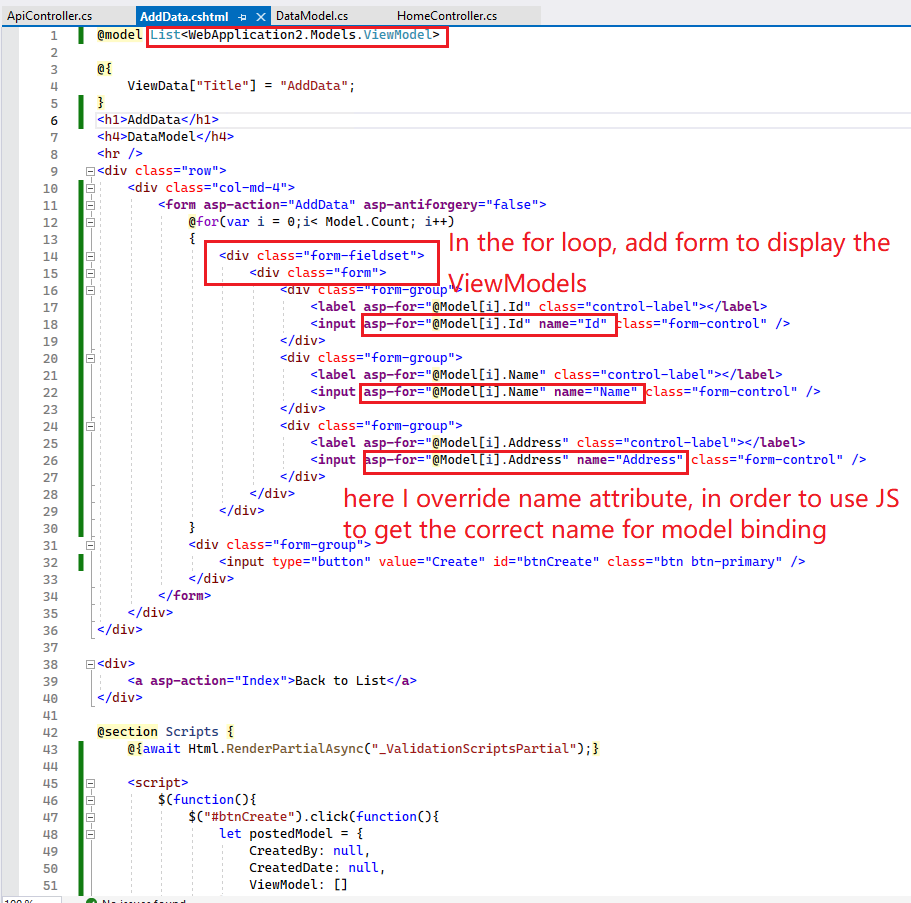Click line number 6 in gutter
911x903 pixels.
[54, 120]
